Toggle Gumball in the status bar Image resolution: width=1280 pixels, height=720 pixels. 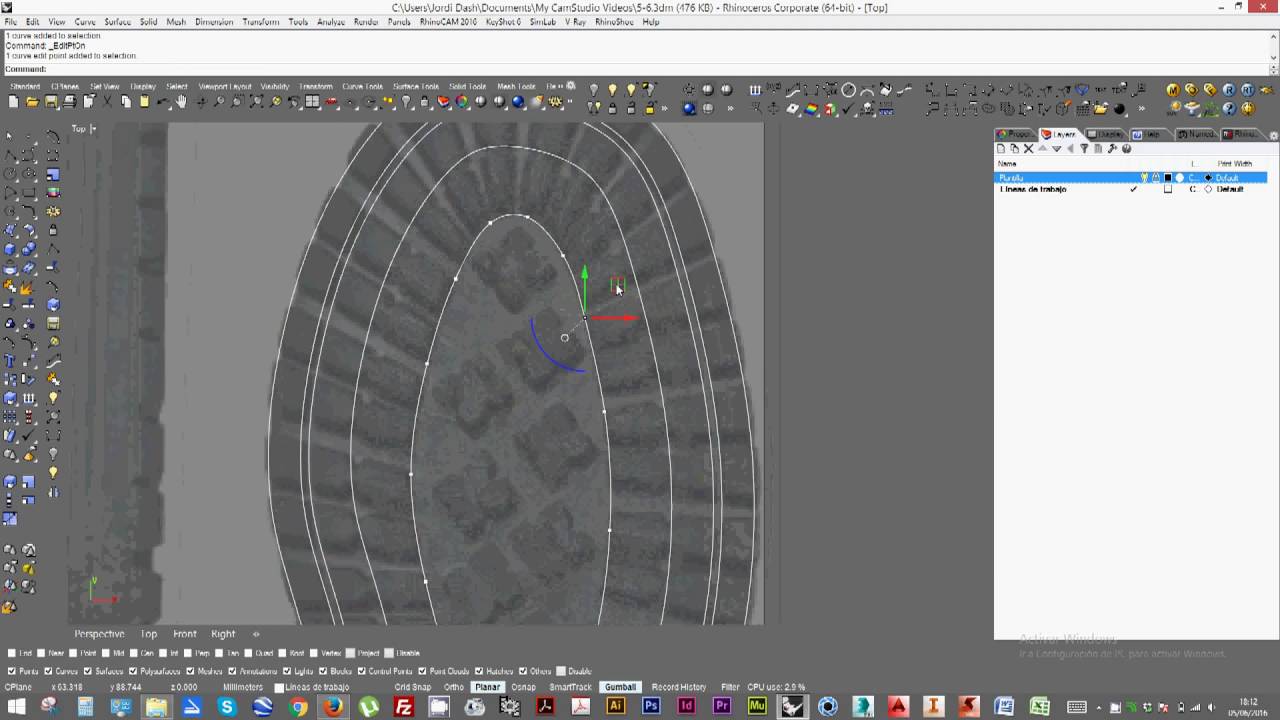click(620, 687)
